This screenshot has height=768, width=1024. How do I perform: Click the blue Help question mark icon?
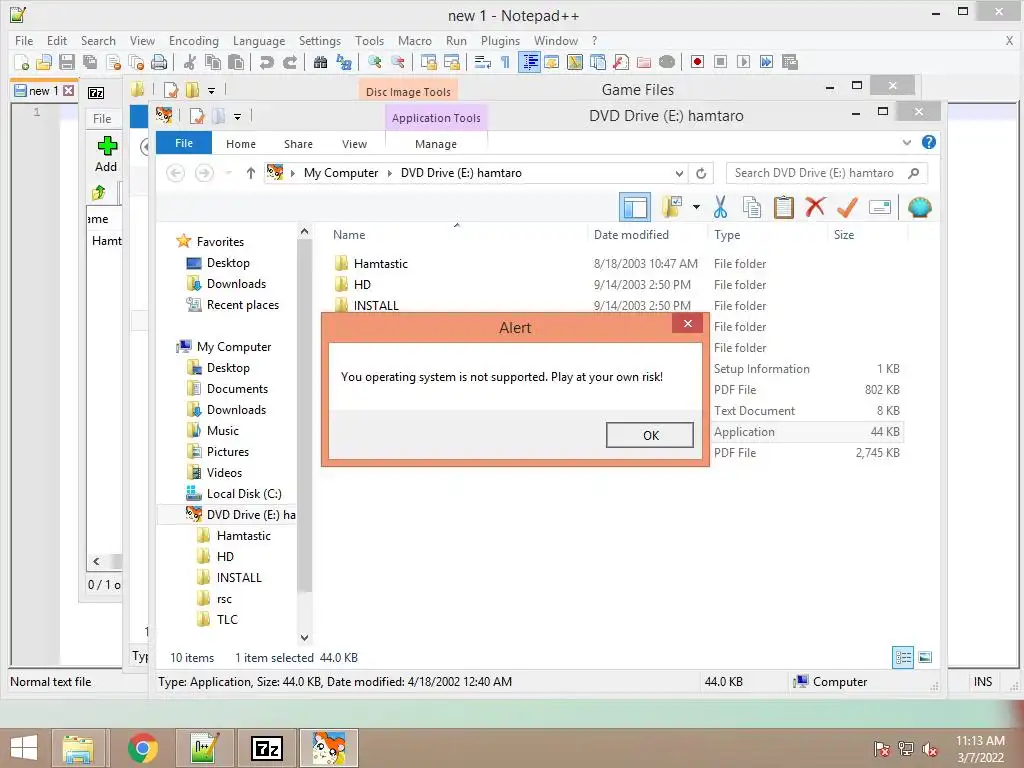[x=929, y=142]
